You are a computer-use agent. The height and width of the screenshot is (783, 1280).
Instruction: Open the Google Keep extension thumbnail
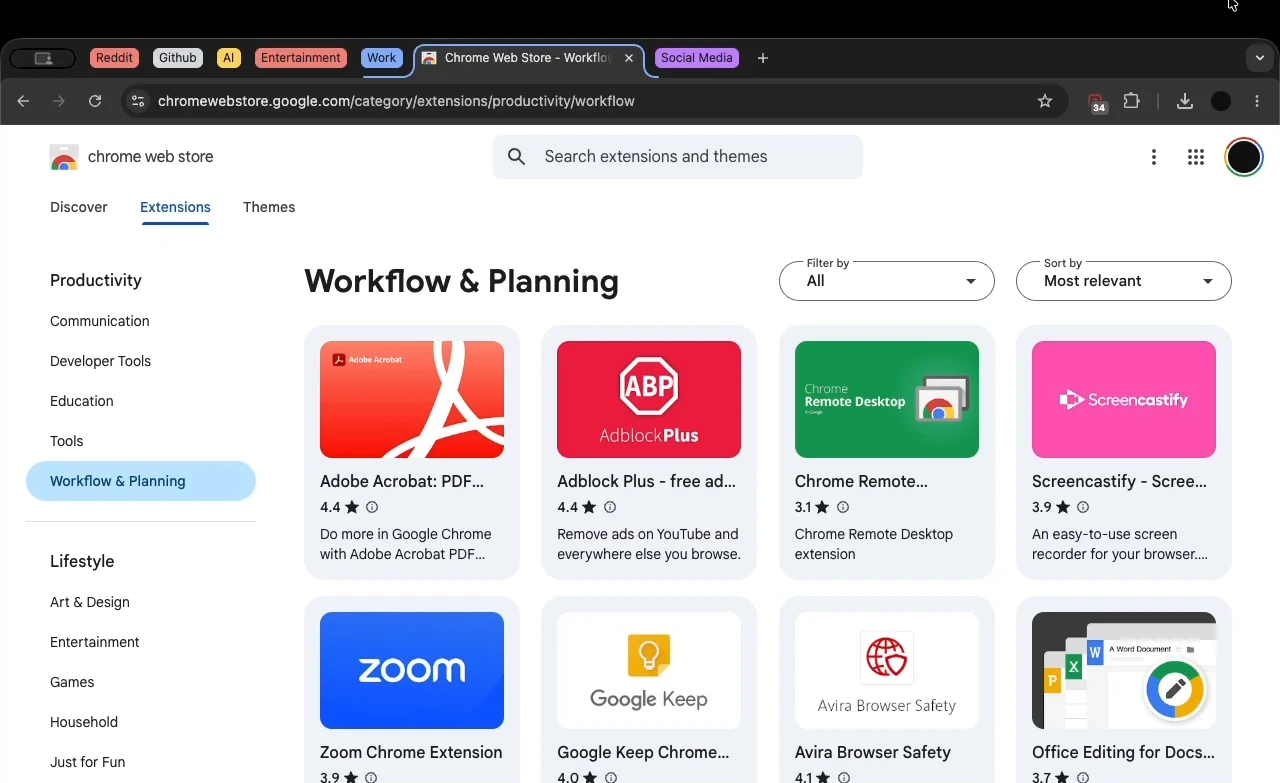tap(649, 670)
